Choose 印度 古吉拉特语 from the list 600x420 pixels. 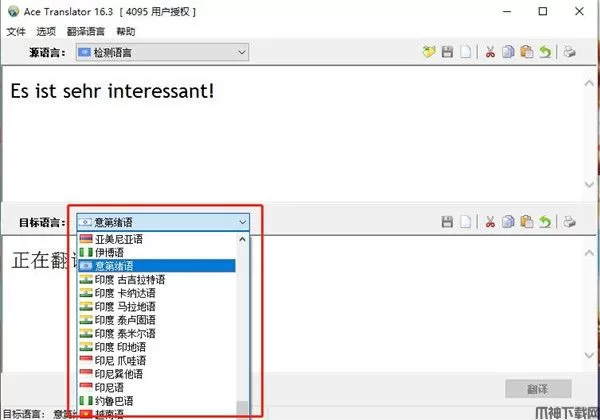[x=157, y=280]
